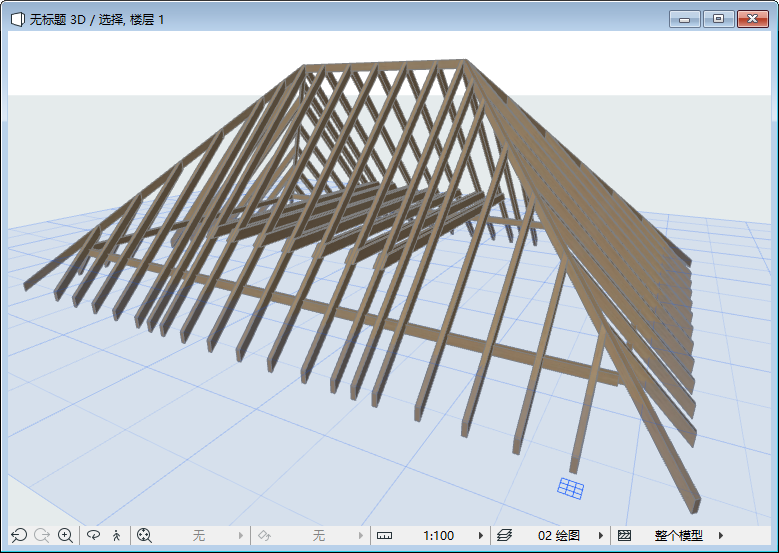Click the small blue grid origin marker
Screen dimensions: 779x553
pyautogui.click(x=570, y=488)
